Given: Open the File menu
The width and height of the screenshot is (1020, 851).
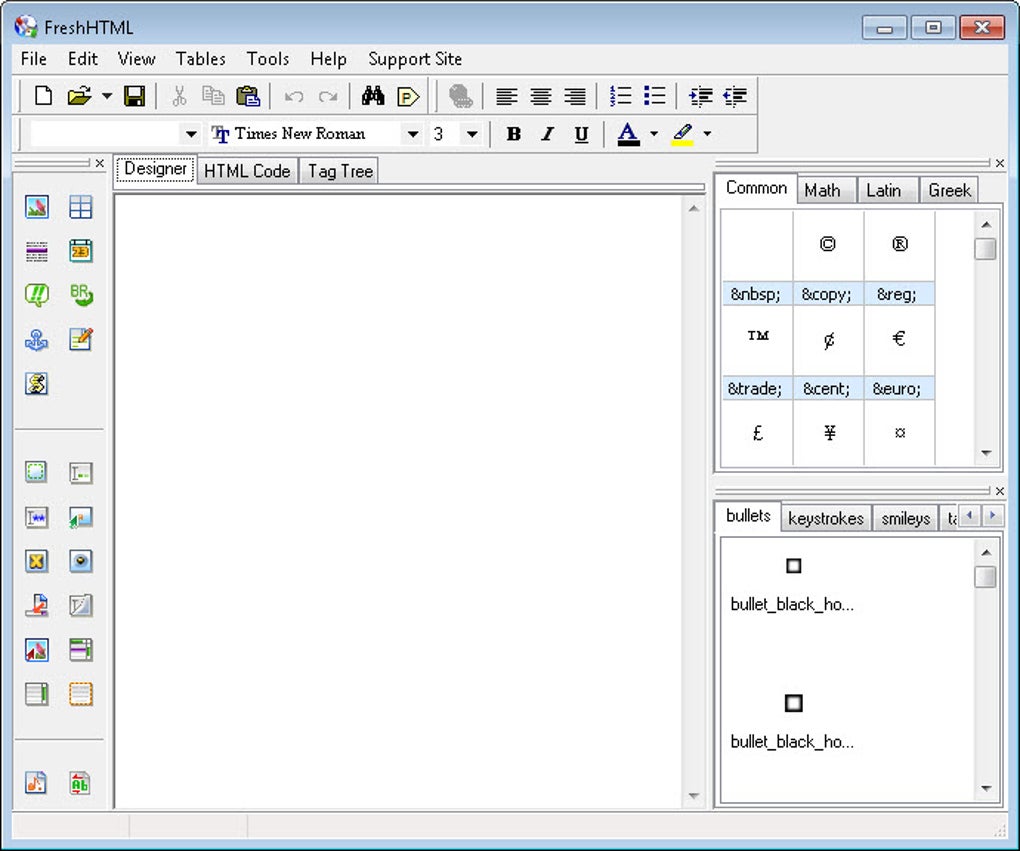Looking at the screenshot, I should pos(34,59).
